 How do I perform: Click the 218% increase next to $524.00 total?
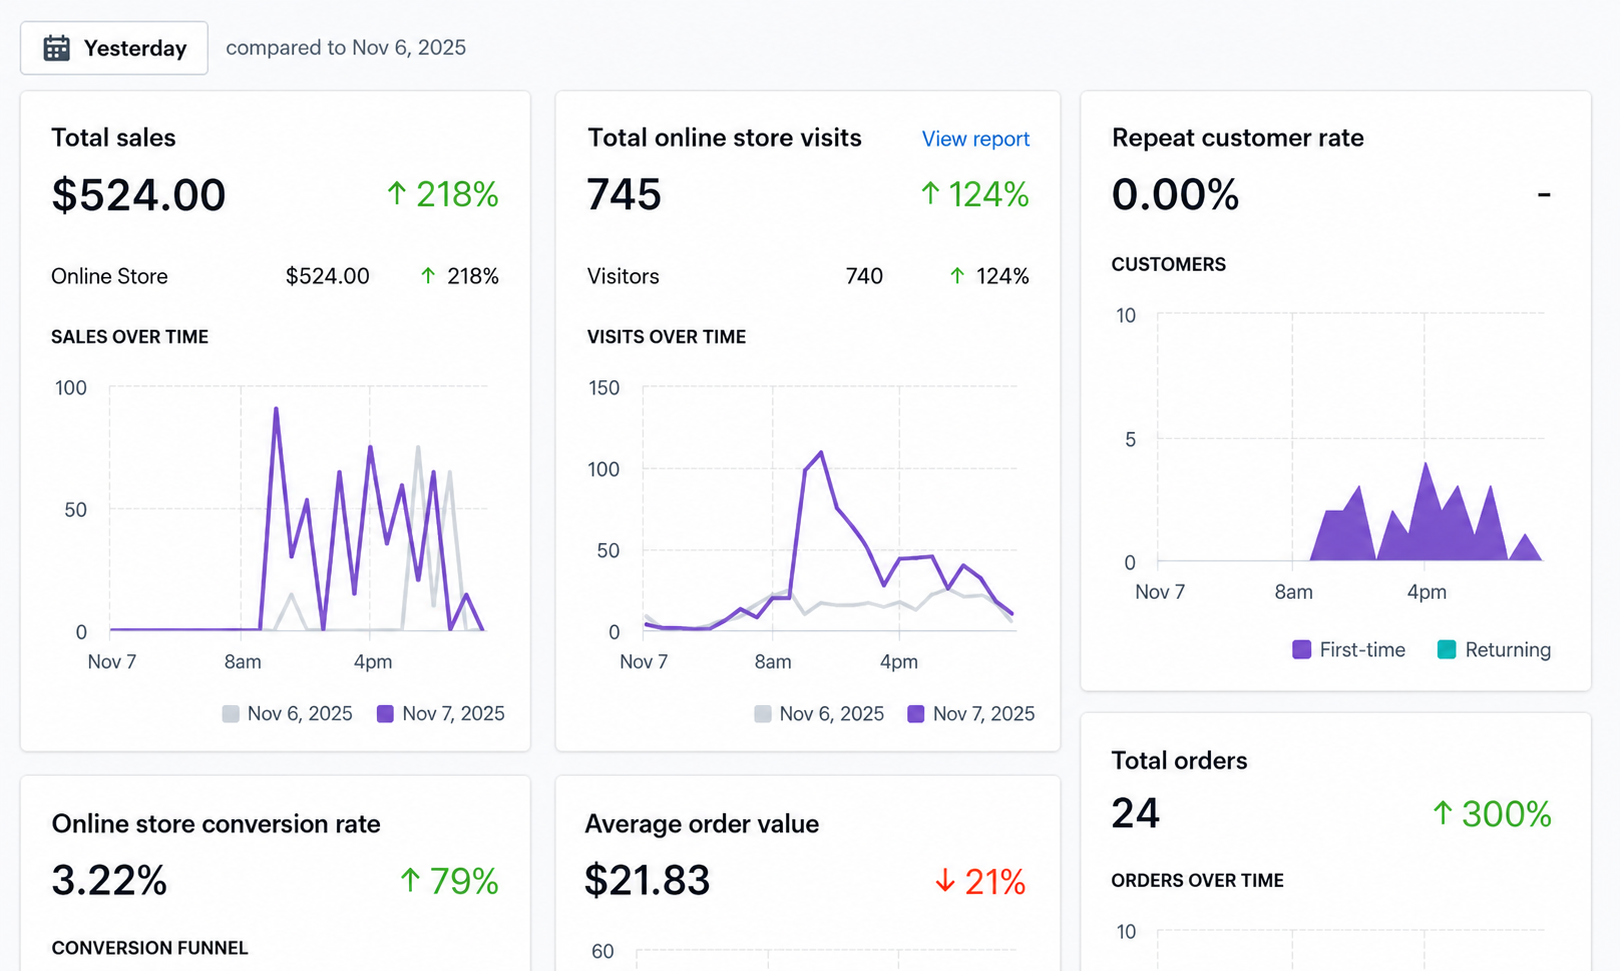457,194
